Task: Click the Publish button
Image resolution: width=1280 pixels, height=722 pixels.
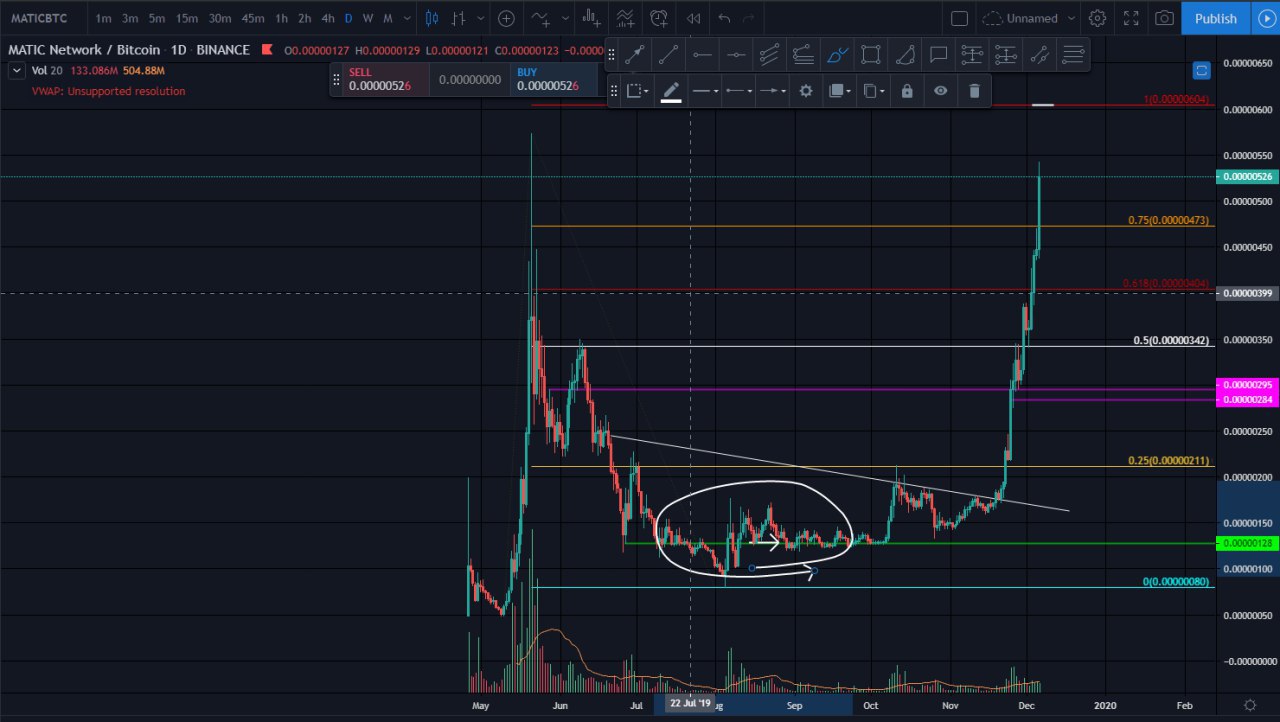Action: point(1215,18)
